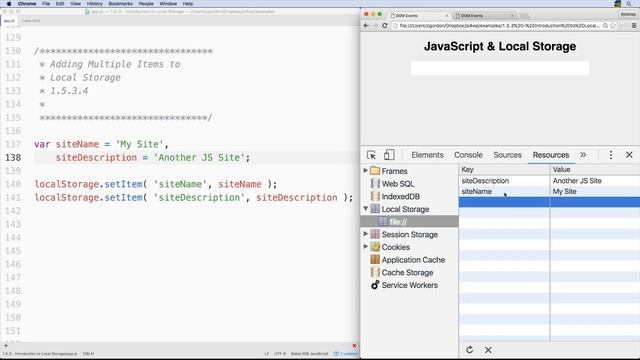Image resolution: width=640 pixels, height=360 pixels.
Task: Delete selected storage entry with X icon
Action: pos(488,350)
